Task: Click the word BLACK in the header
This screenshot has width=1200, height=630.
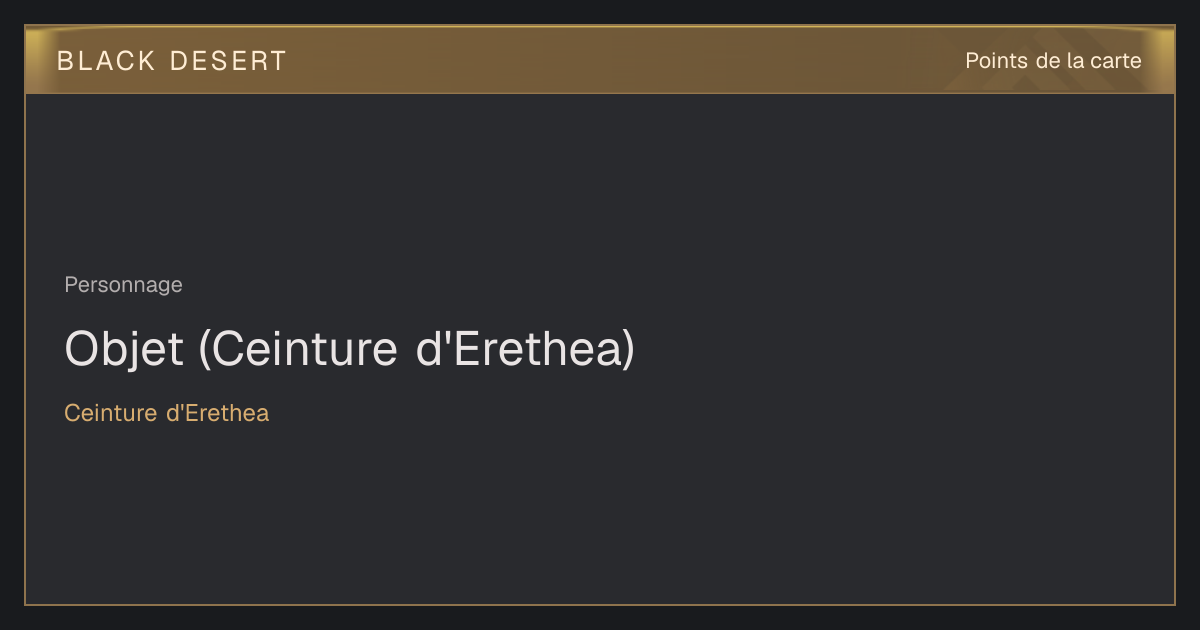Action: pos(106,61)
